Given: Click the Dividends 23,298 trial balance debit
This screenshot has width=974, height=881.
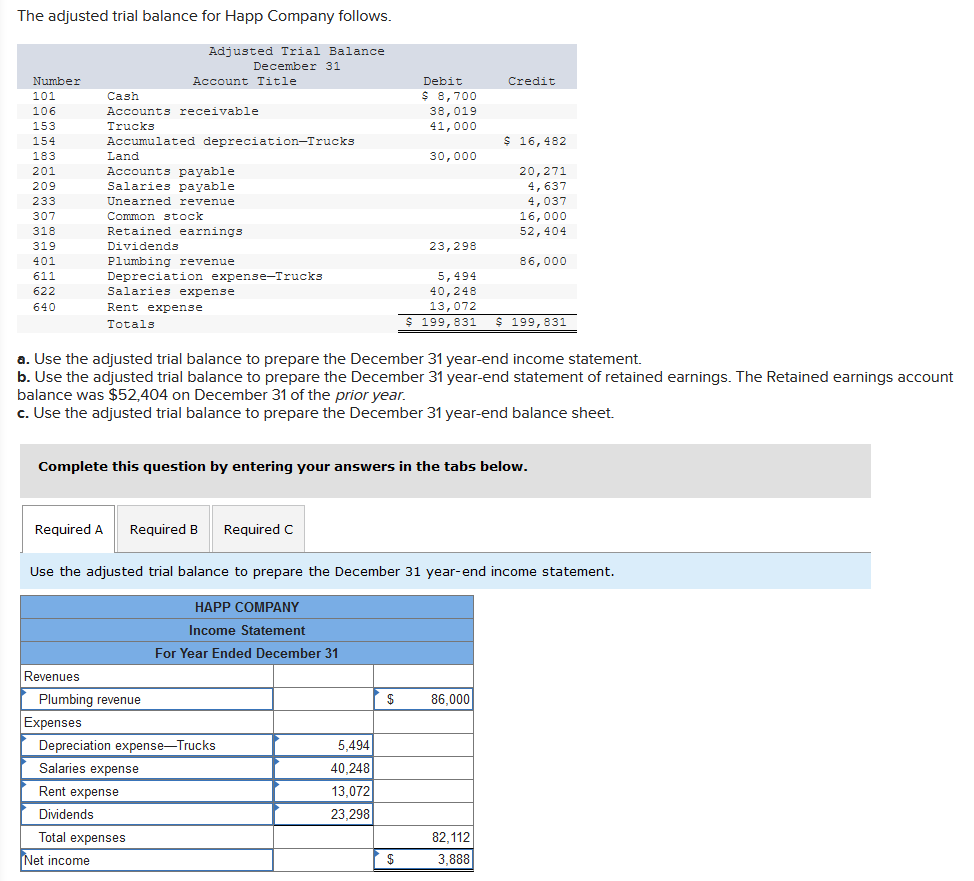Looking at the screenshot, I should tap(453, 245).
